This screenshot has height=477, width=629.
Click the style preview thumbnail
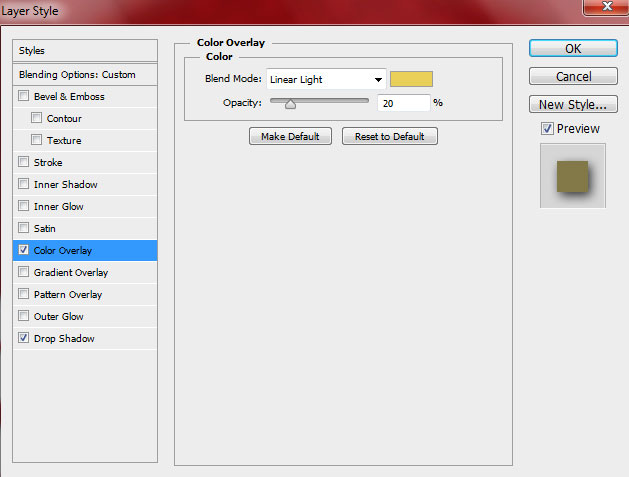pyautogui.click(x=573, y=176)
